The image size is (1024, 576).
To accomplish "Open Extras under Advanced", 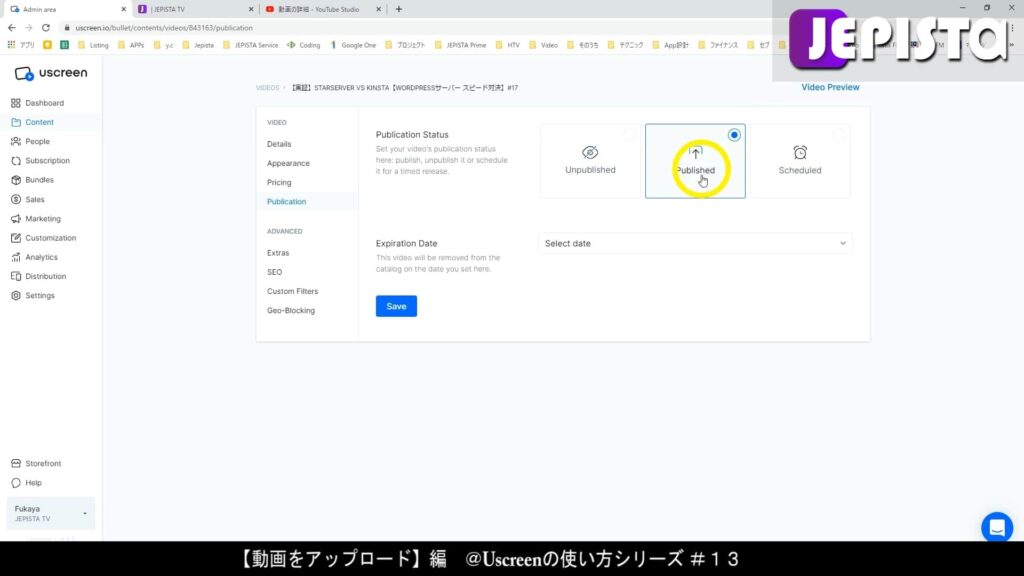I will tap(278, 253).
